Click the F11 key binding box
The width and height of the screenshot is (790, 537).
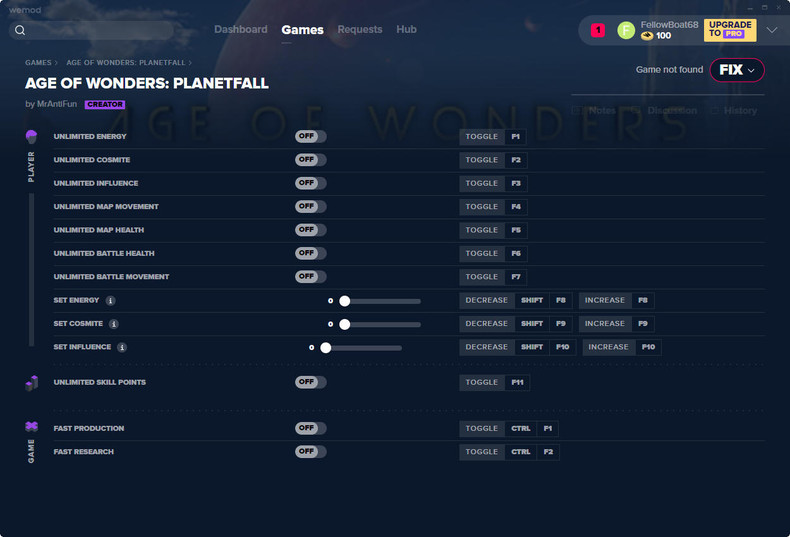point(517,382)
